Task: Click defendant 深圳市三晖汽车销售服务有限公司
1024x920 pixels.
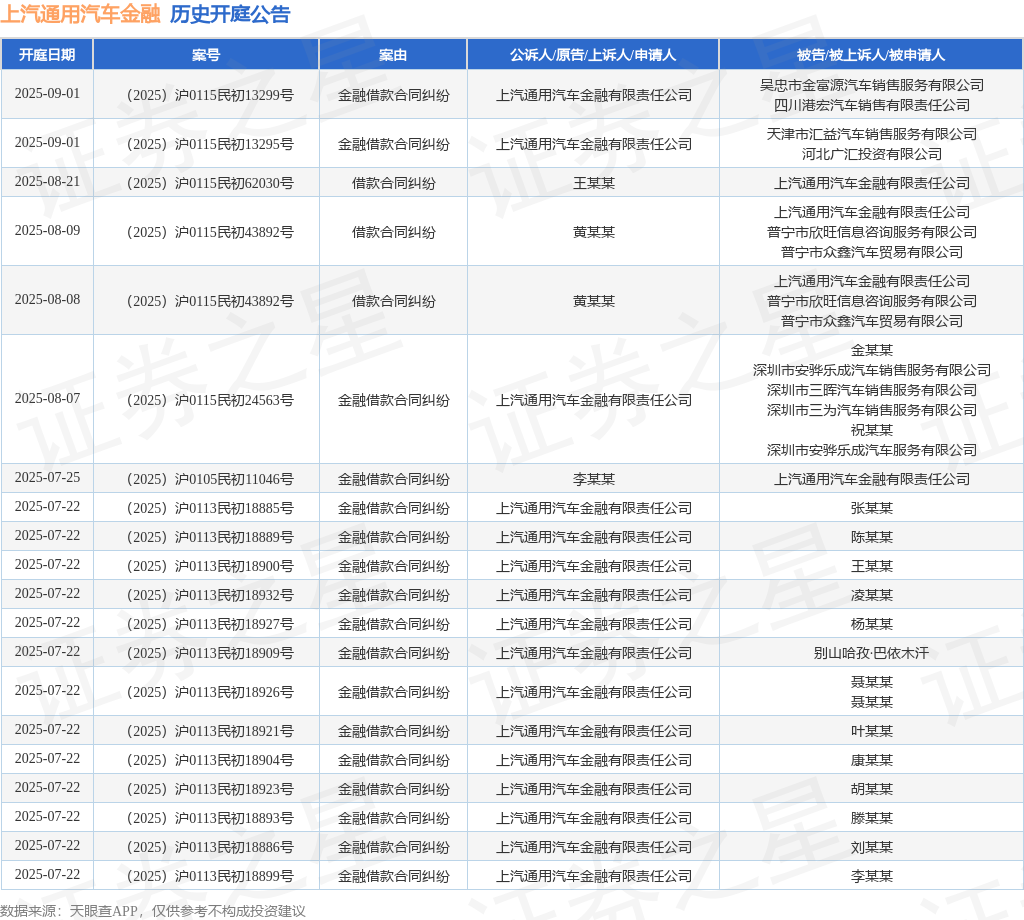Action: coord(872,390)
